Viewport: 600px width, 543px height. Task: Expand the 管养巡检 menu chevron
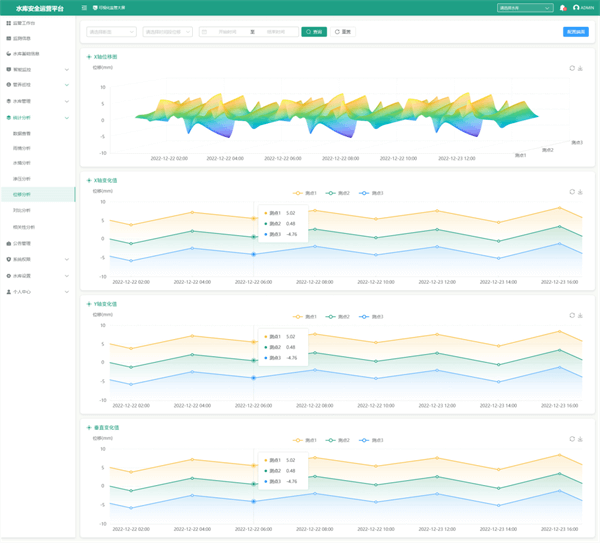pyautogui.click(x=67, y=85)
